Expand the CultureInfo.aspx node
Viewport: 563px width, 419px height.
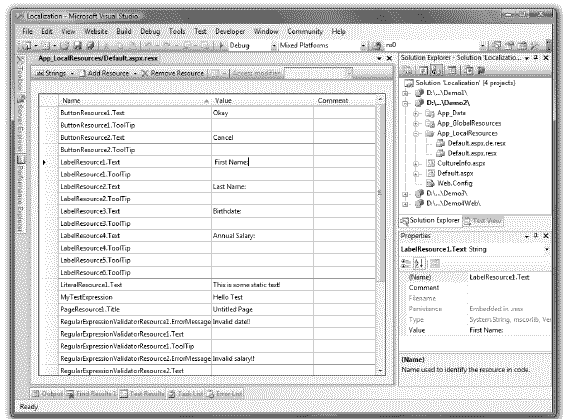(416, 164)
